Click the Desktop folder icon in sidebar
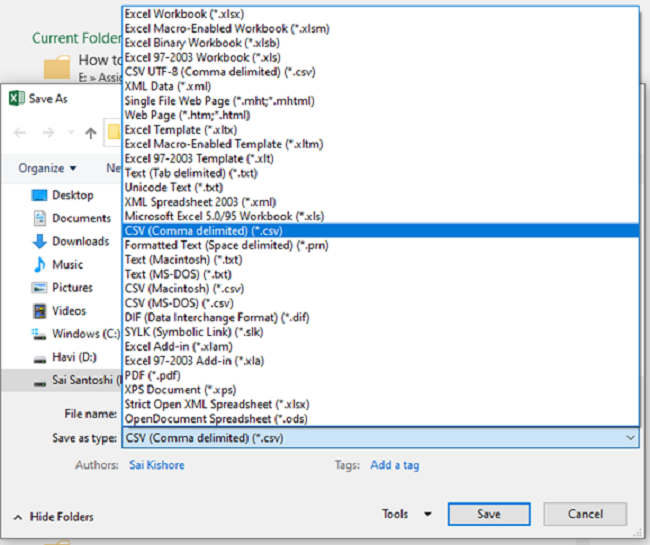 click(x=39, y=195)
